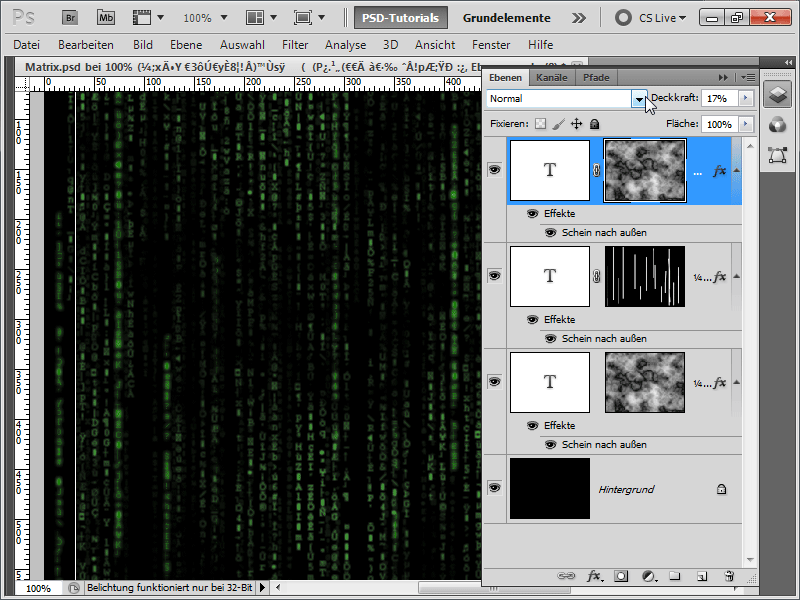Open the Deckkraft opacity slider arrow
The height and width of the screenshot is (600, 800).
pyautogui.click(x=746, y=98)
